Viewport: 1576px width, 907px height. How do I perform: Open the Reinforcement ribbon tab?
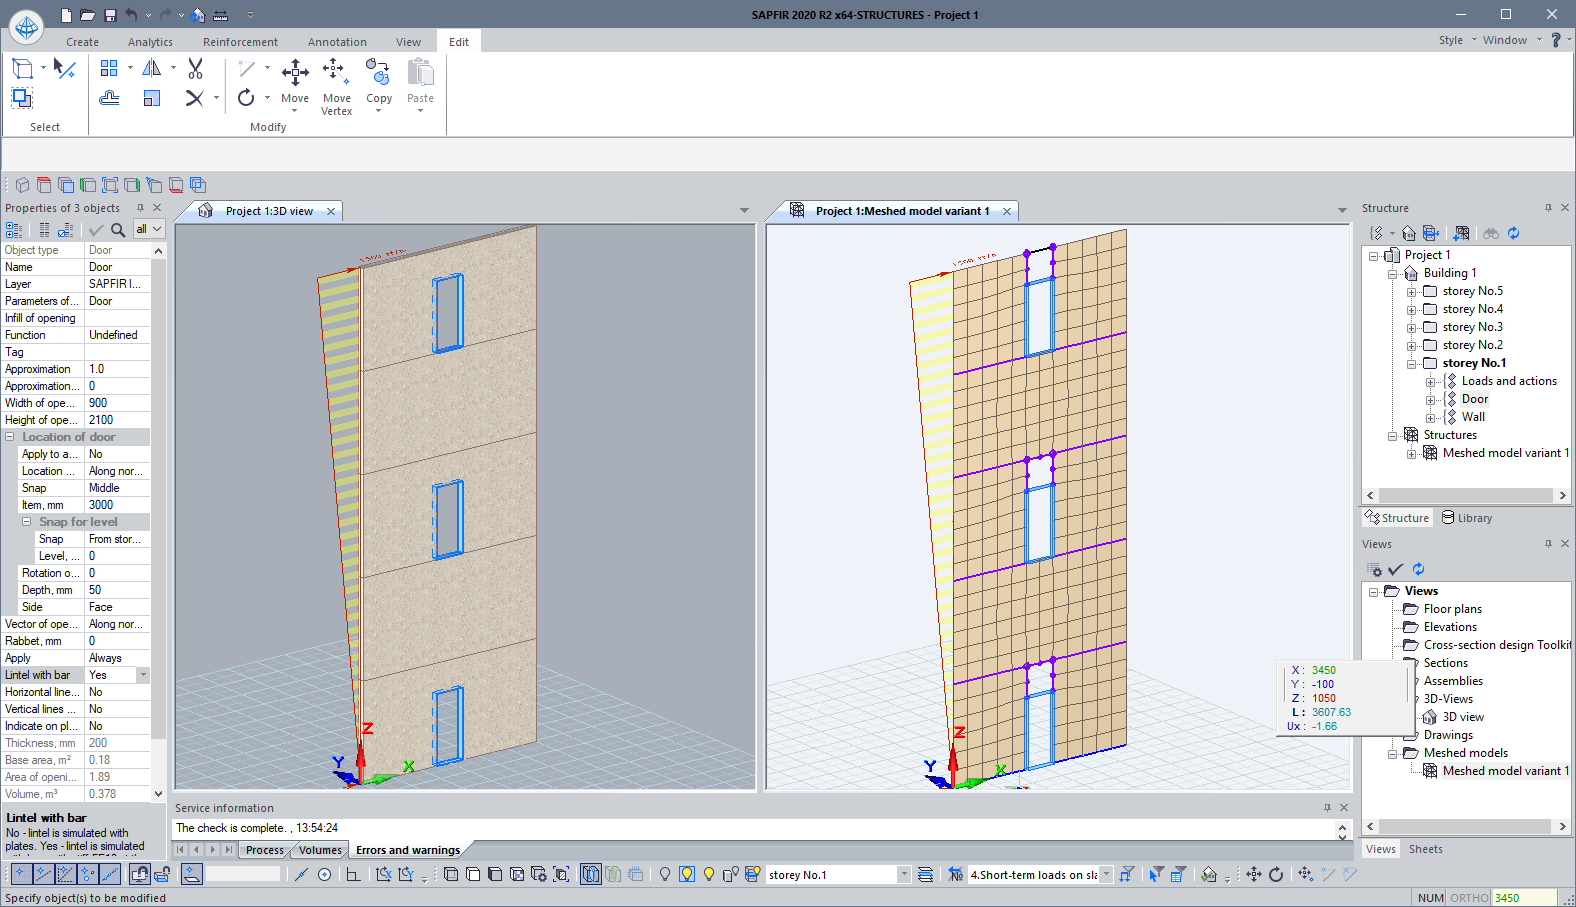[240, 42]
